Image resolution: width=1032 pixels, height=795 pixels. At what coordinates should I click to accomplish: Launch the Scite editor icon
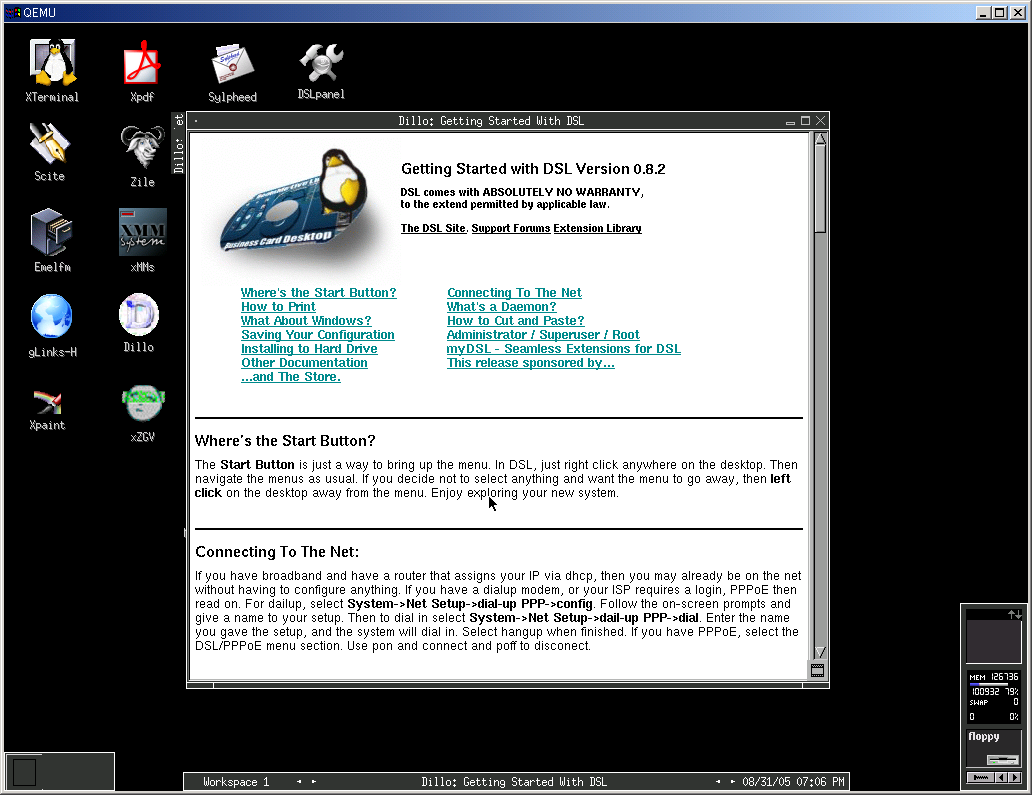[x=49, y=152]
